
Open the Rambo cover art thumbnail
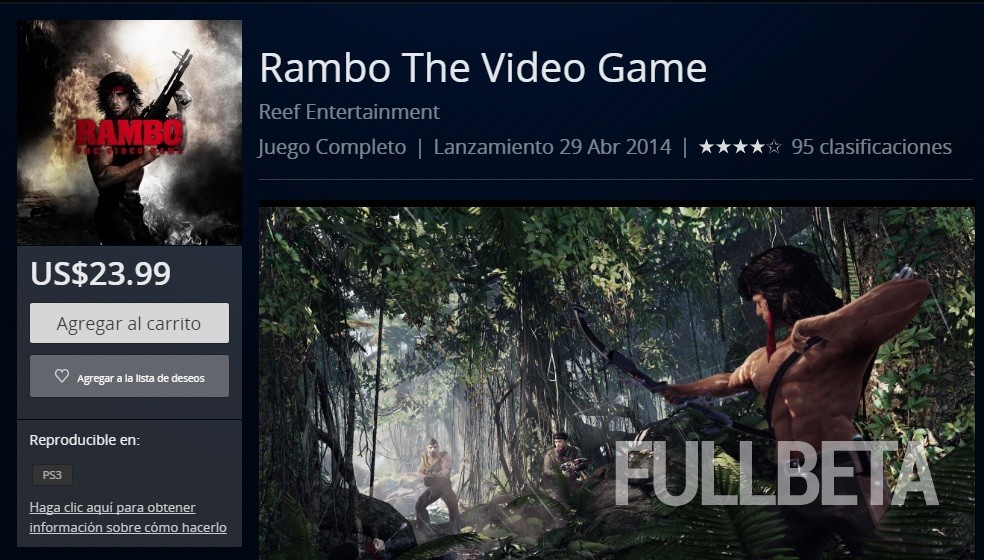pos(129,132)
